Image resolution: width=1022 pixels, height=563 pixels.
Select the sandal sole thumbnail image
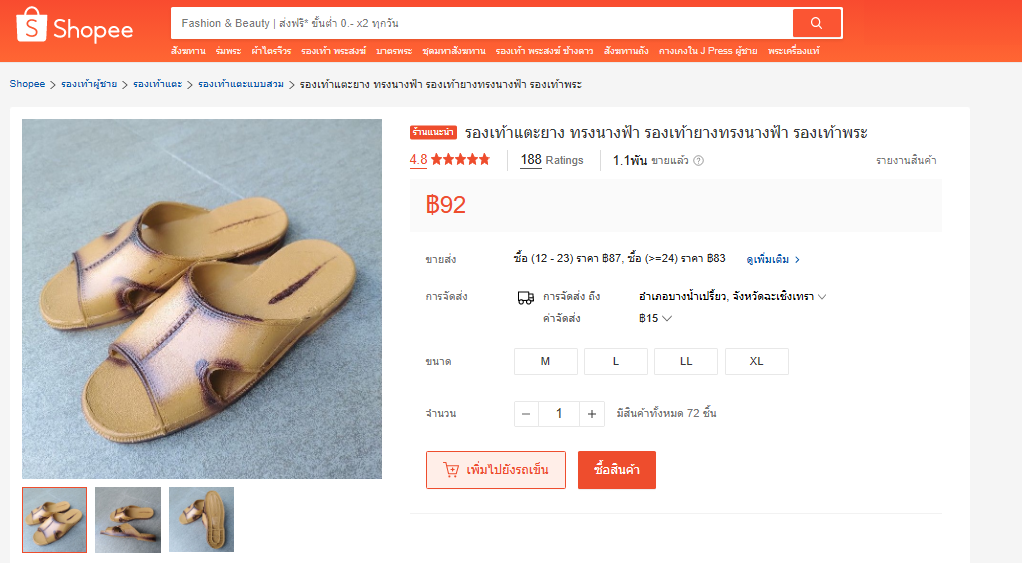point(201,519)
